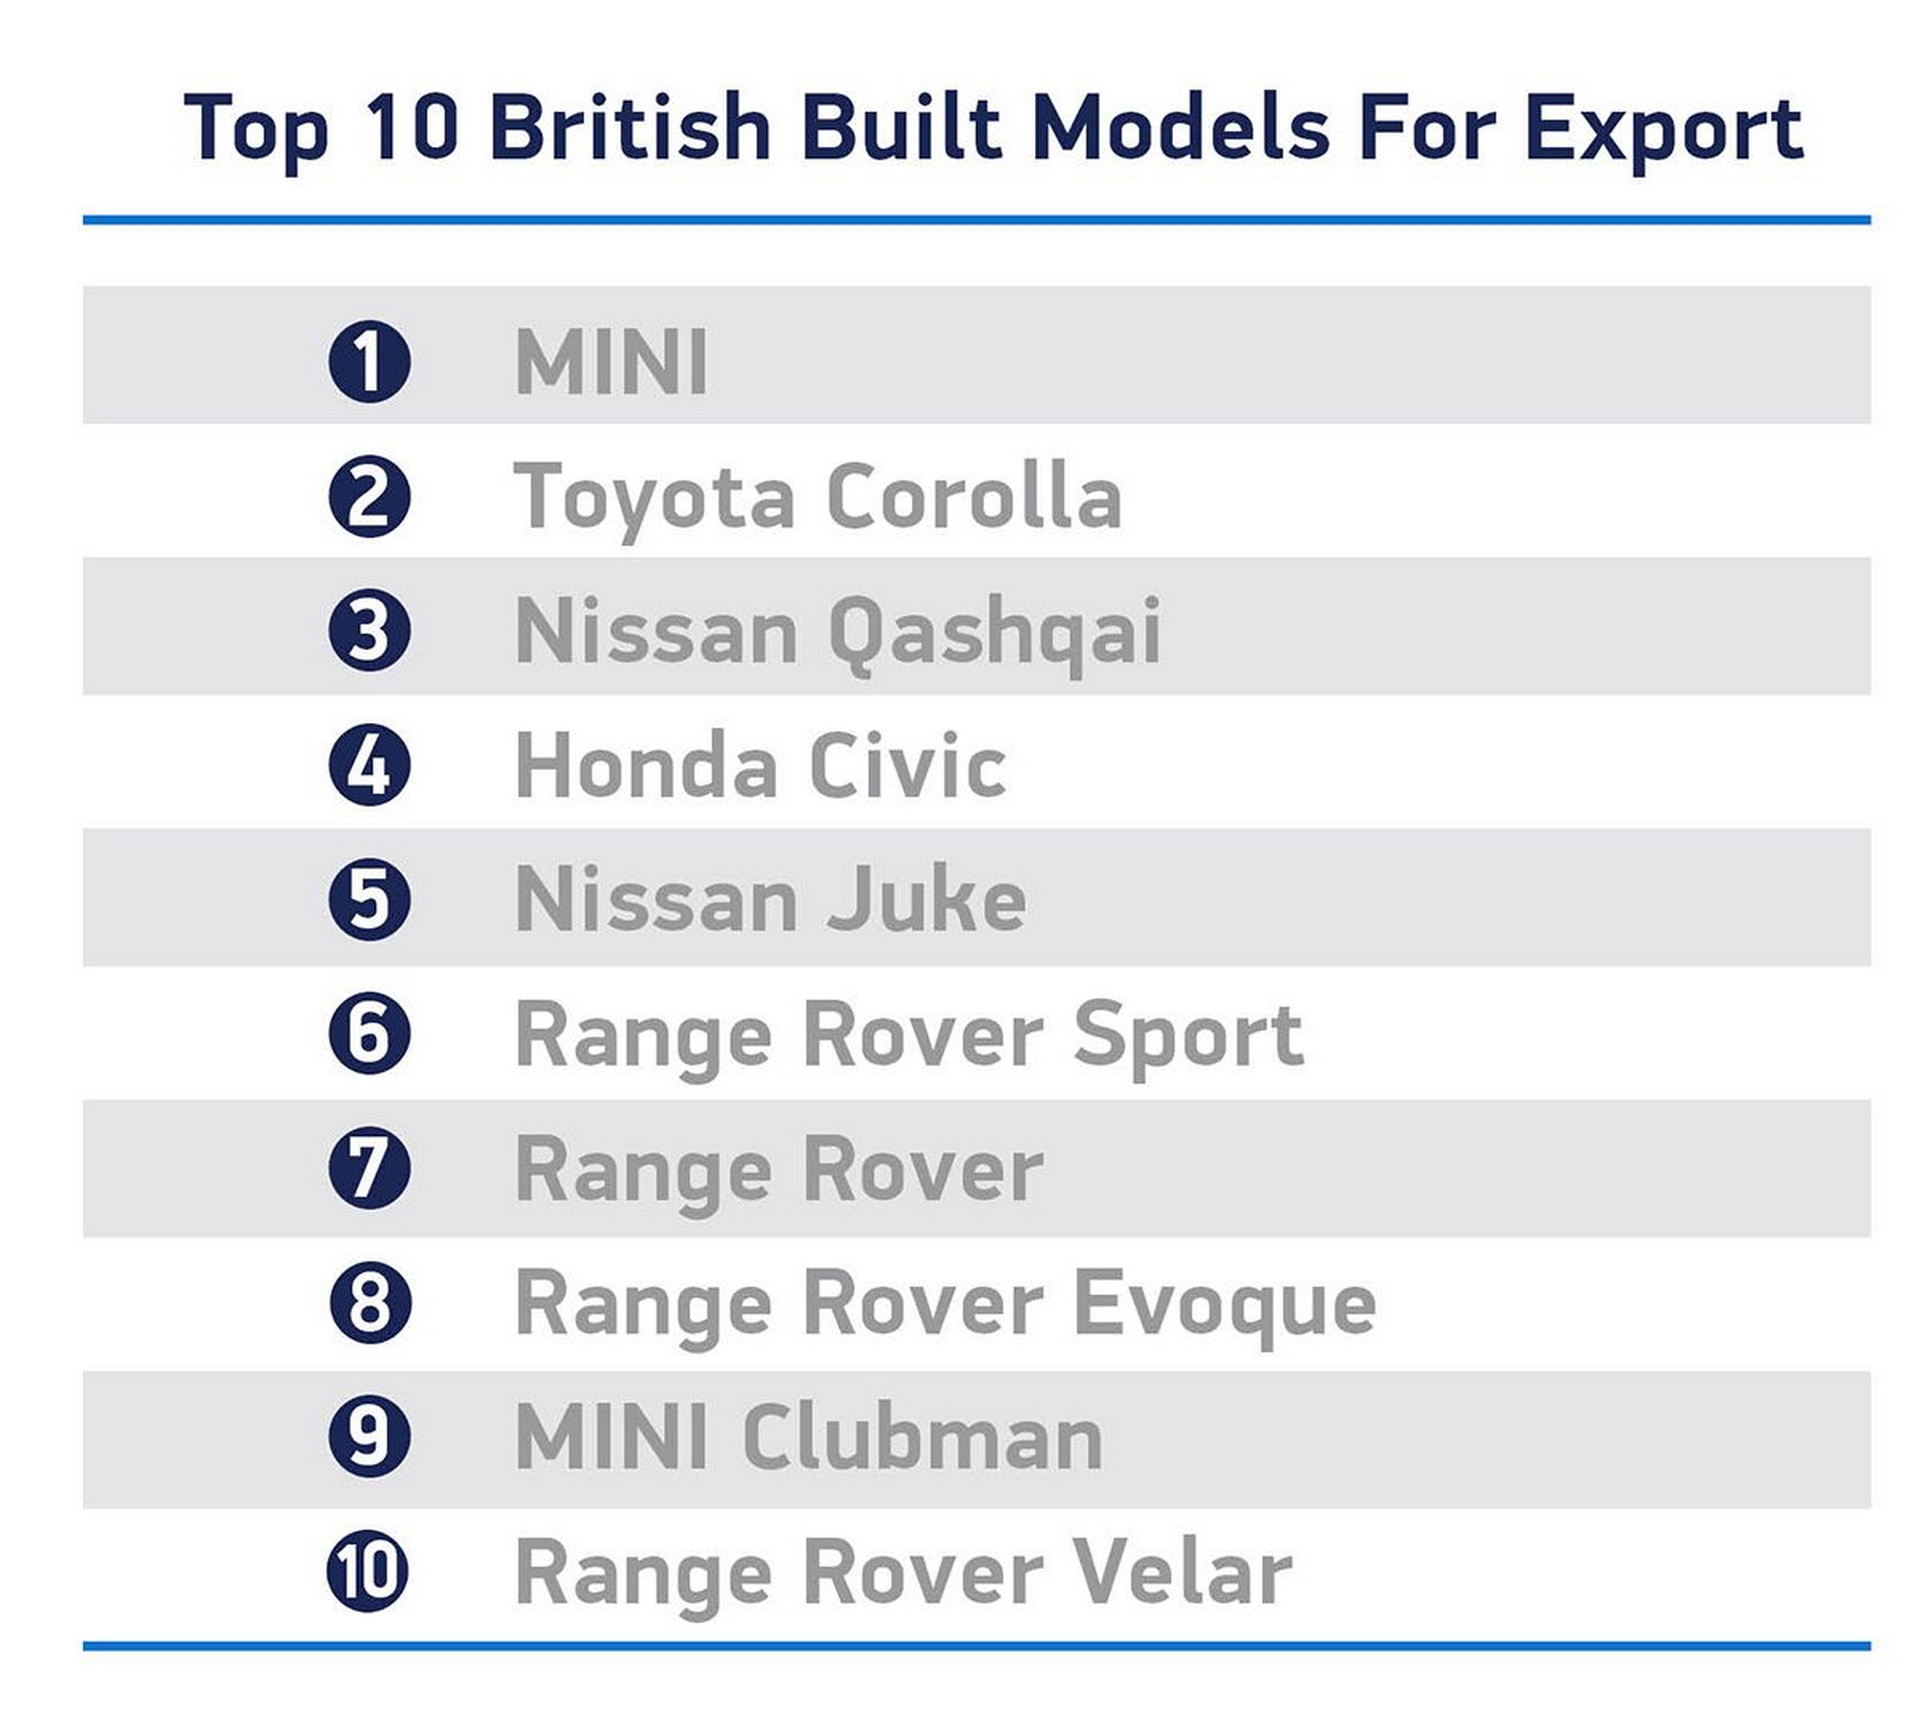Select the number 3 rank badge
This screenshot has height=1722, width=1920.
[x=369, y=630]
